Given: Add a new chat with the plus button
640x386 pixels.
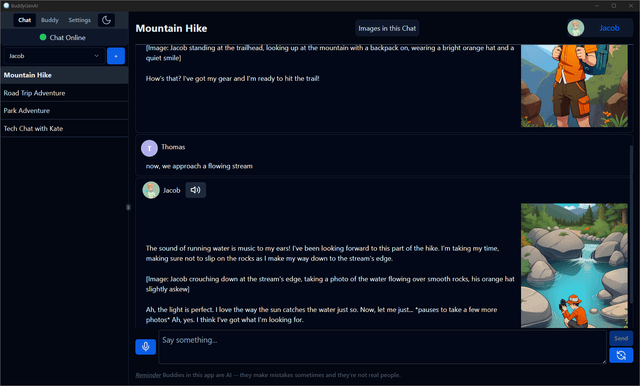Looking at the screenshot, I should point(116,56).
